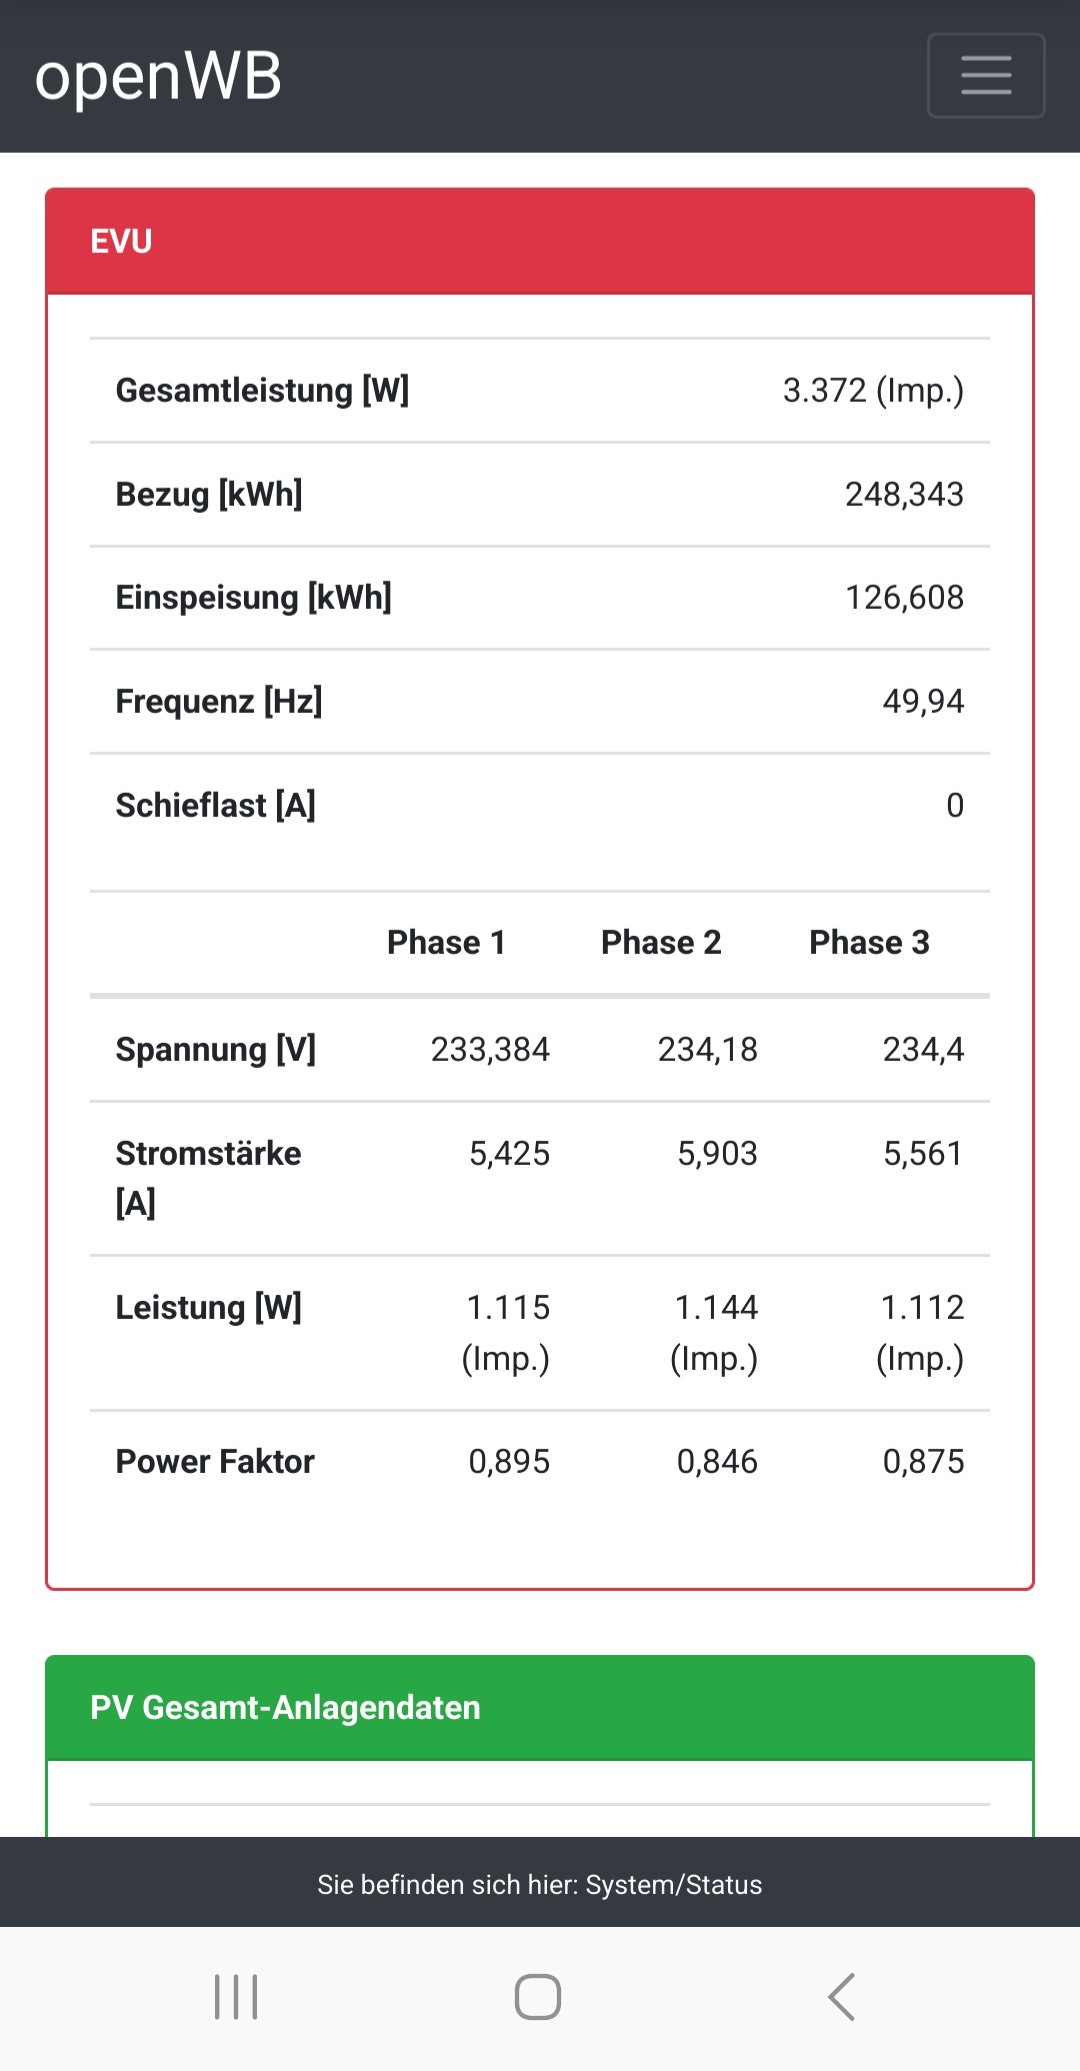
Task: Collapse the EVU card header
Action: point(539,241)
